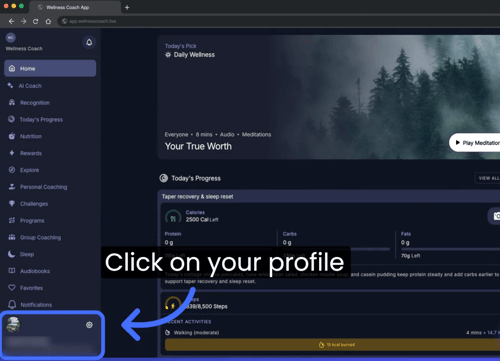Click the Programs icon
500x361 pixels.
point(12,220)
